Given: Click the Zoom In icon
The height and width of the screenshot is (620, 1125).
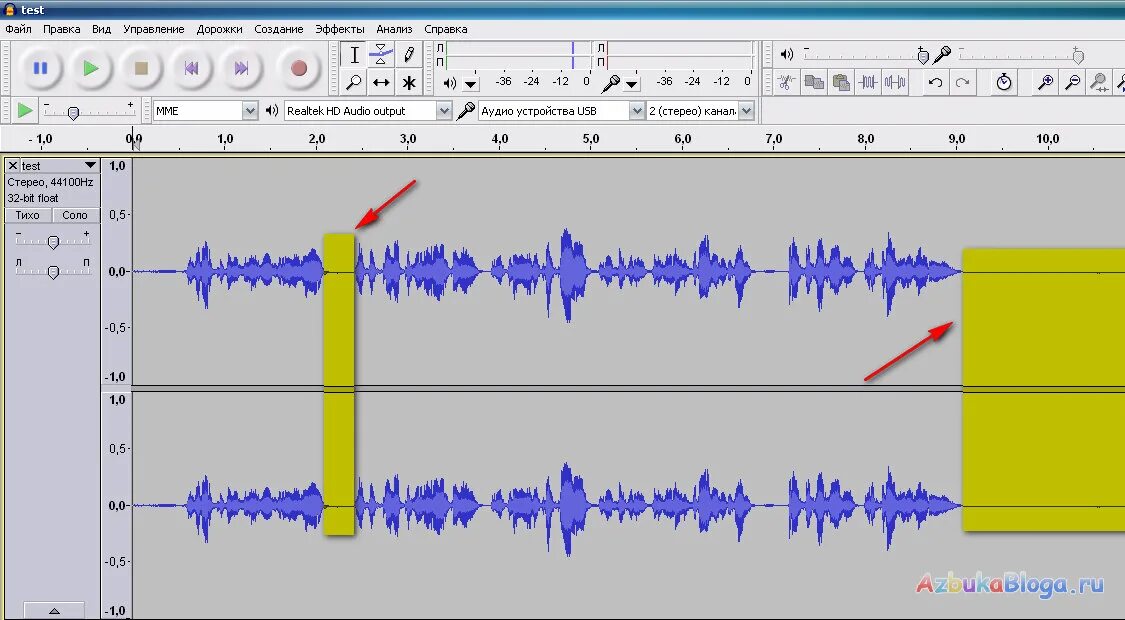Looking at the screenshot, I should (x=1045, y=83).
